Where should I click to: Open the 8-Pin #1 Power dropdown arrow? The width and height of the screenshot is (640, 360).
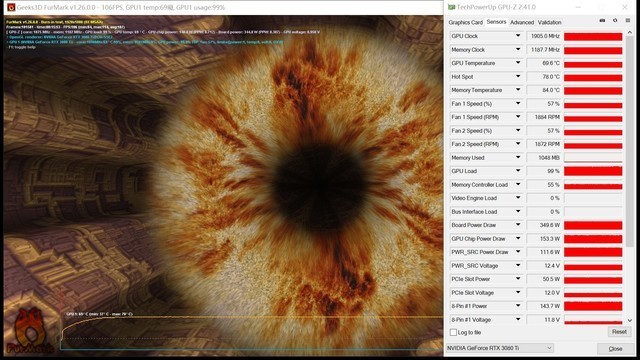518,306
